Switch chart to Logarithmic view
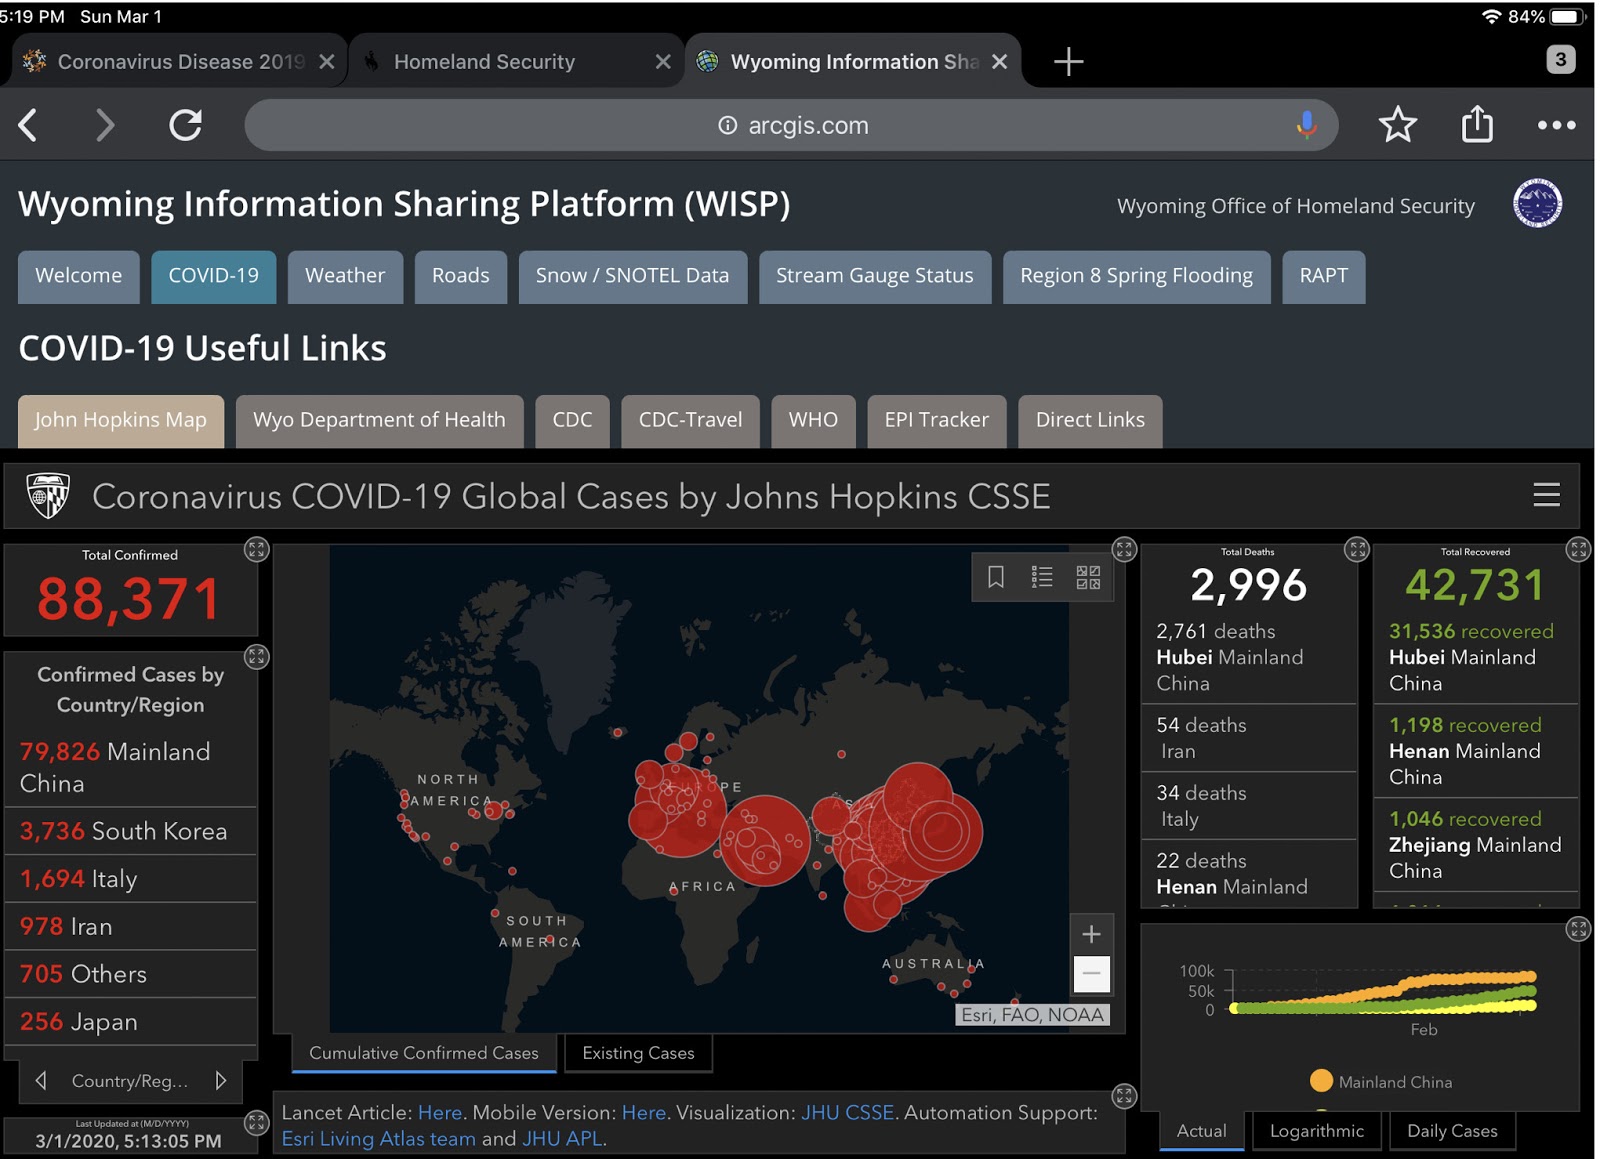Image resolution: width=1600 pixels, height=1159 pixels. (x=1317, y=1131)
